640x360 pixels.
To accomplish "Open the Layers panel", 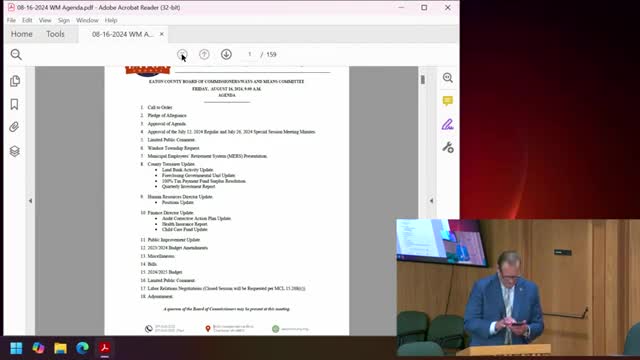I will (15, 151).
